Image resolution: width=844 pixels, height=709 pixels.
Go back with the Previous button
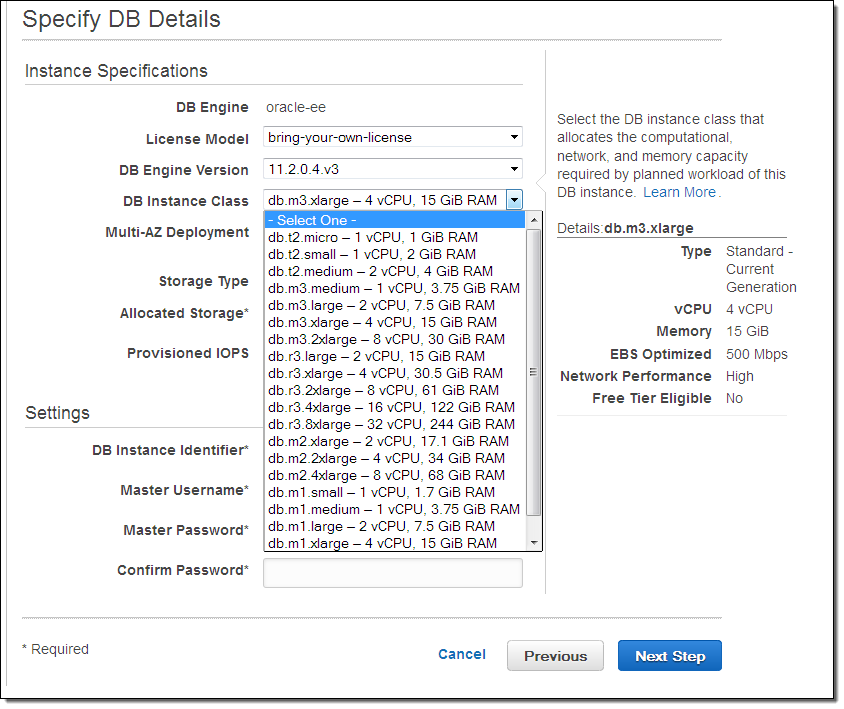(555, 656)
